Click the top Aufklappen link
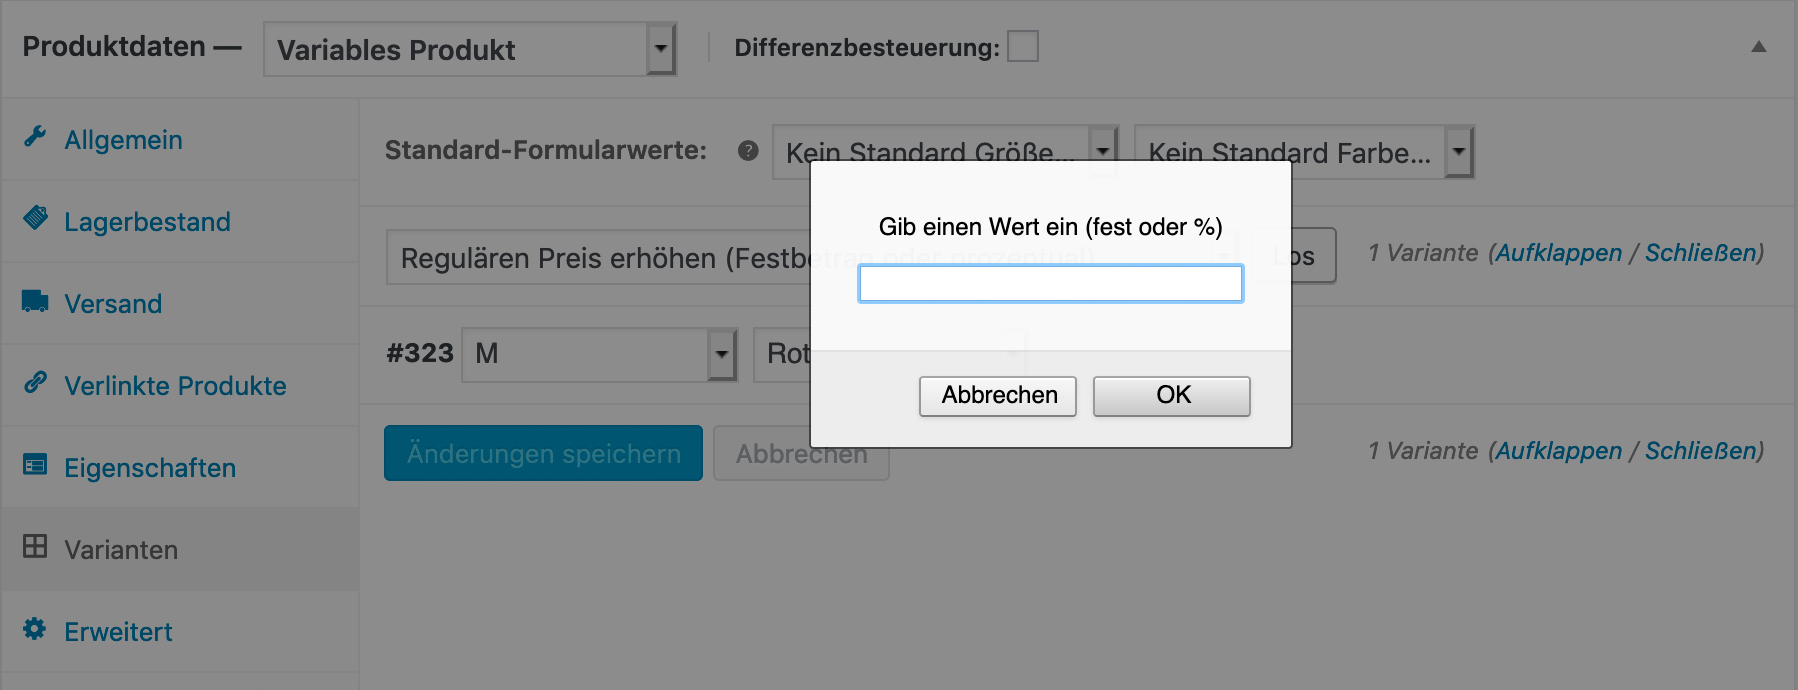 point(1558,253)
